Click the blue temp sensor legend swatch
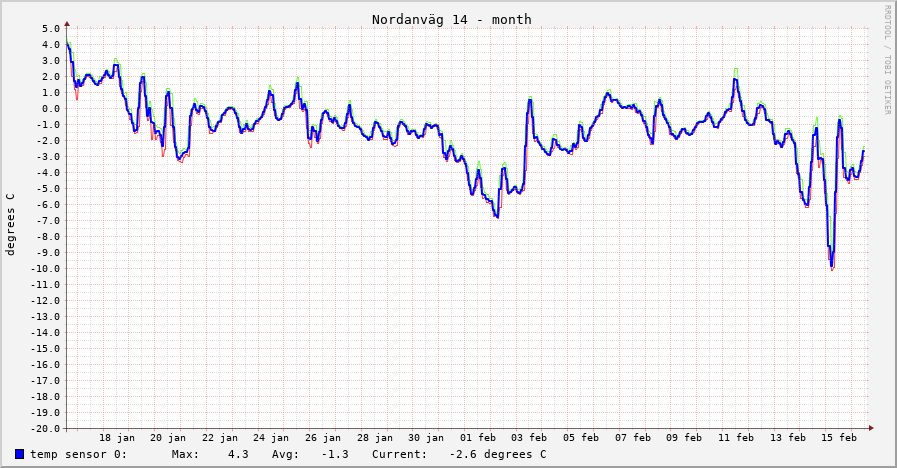Viewport: 897px width, 468px height. pyautogui.click(x=20, y=455)
